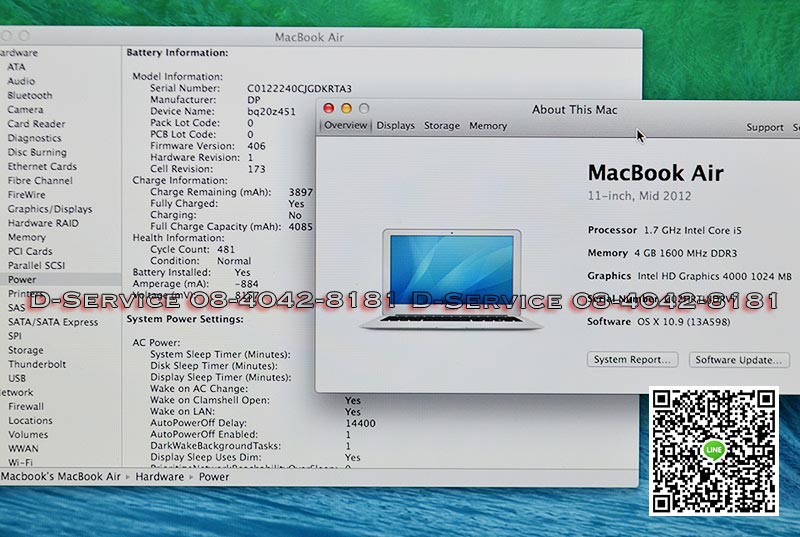Click the 11-inch, Mid 2012 model text
This screenshot has width=800, height=537.
pyautogui.click(x=639, y=196)
